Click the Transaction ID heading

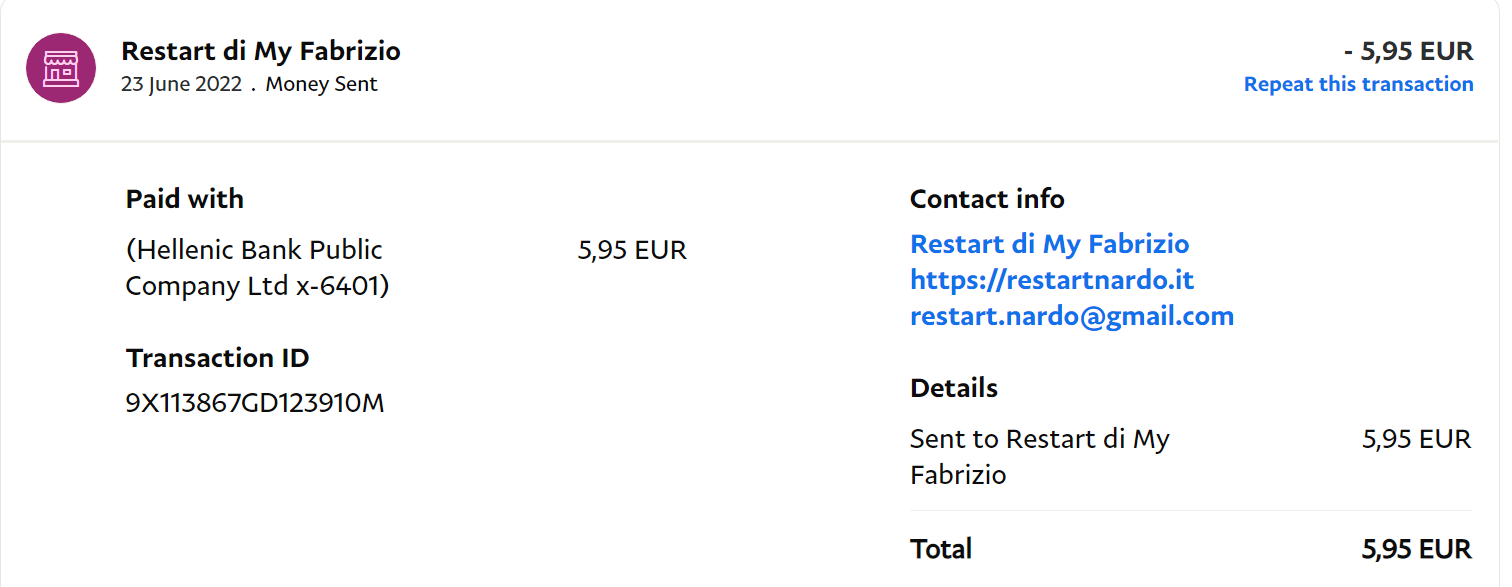(217, 358)
